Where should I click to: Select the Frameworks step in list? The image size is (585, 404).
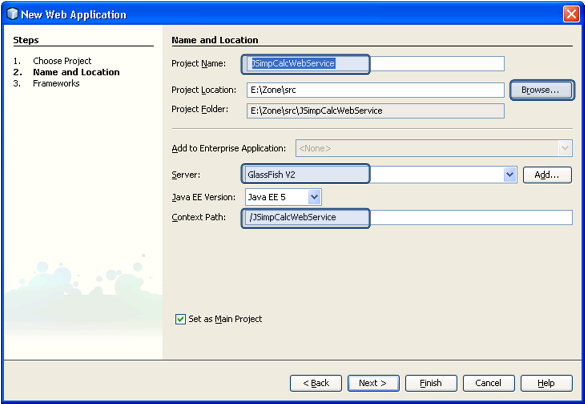pyautogui.click(x=56, y=83)
